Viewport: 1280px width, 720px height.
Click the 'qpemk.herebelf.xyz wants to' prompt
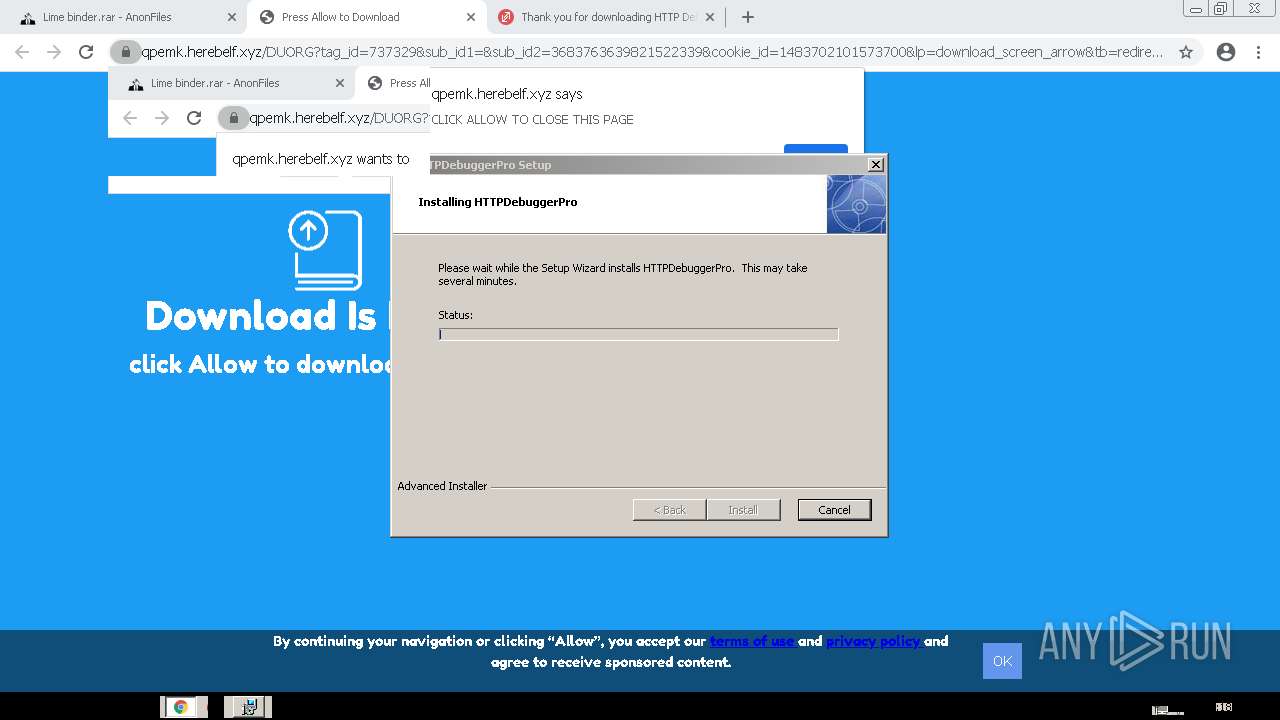point(320,159)
